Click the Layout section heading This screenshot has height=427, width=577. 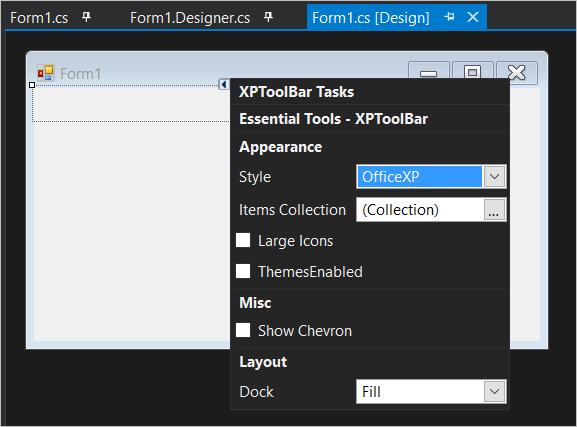coord(263,362)
